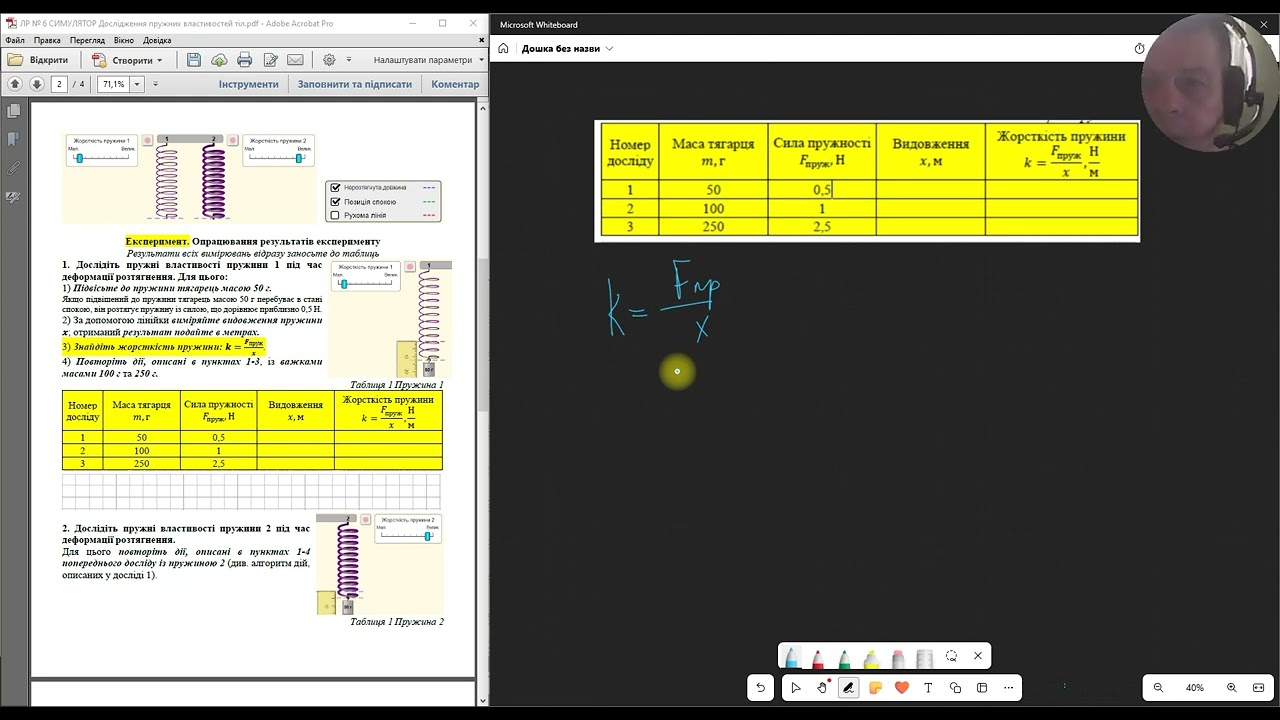Open the bookmarks panel icon

14,139
